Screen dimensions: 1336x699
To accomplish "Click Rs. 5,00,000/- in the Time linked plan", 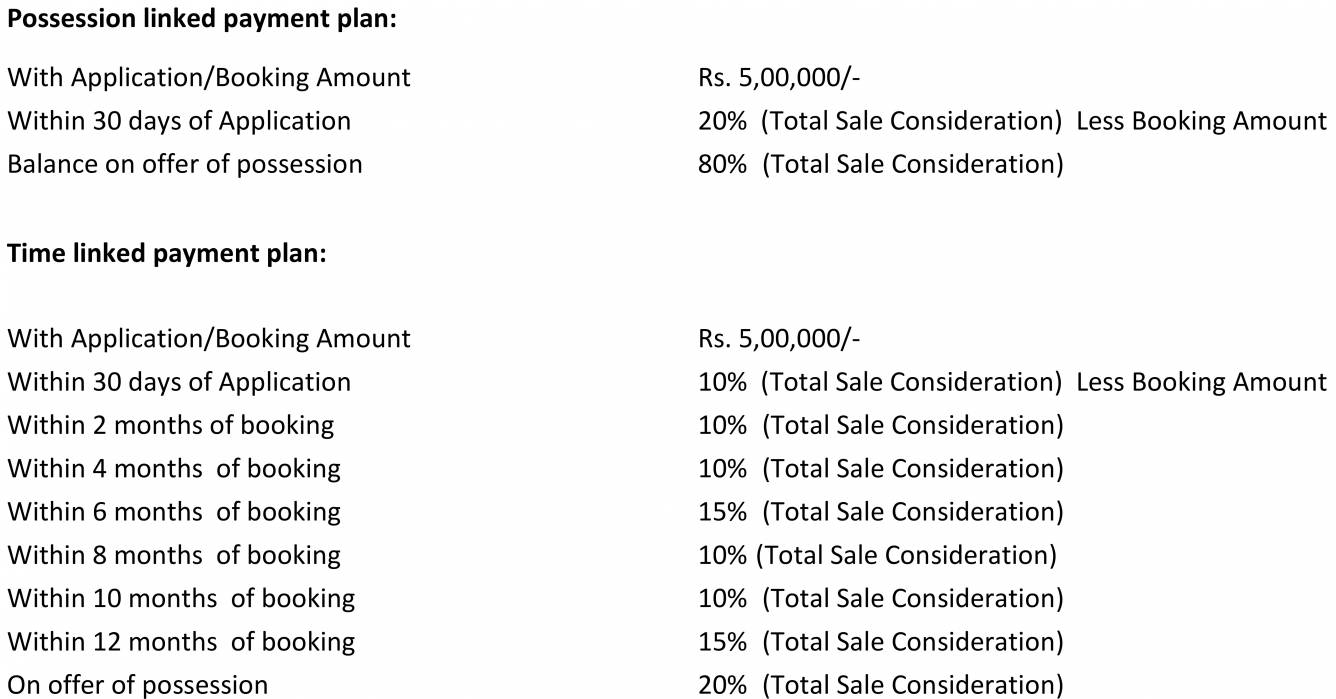I will [779, 339].
